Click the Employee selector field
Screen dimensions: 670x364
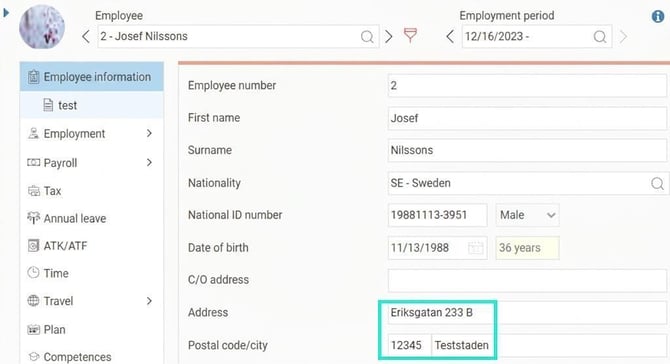[x=238, y=36]
